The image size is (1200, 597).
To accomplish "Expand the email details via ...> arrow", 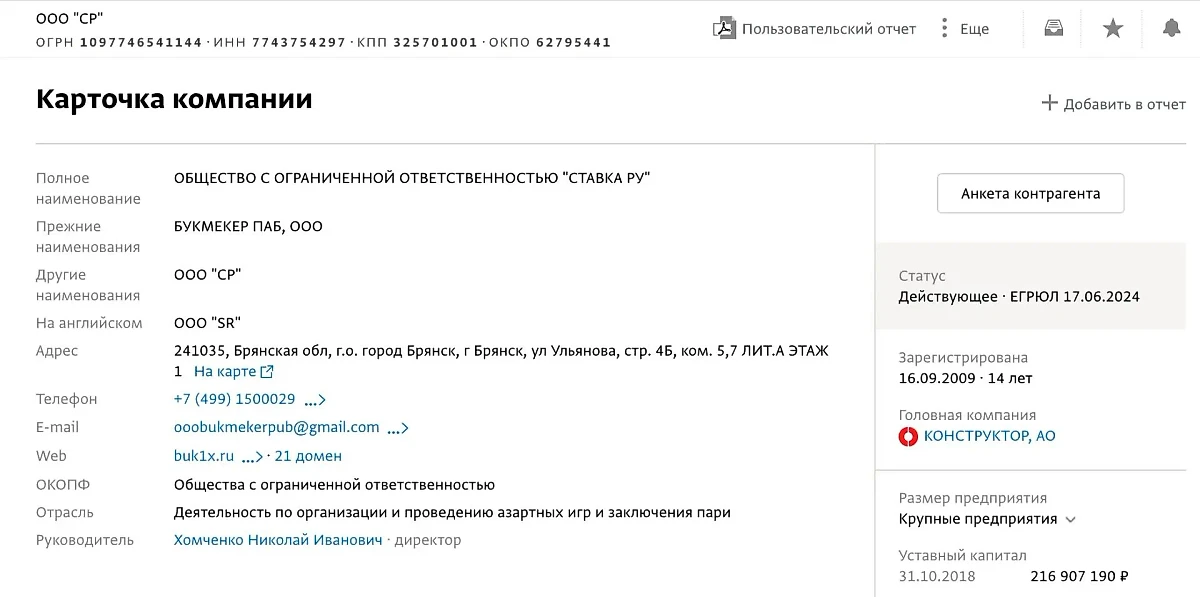I will [x=396, y=426].
